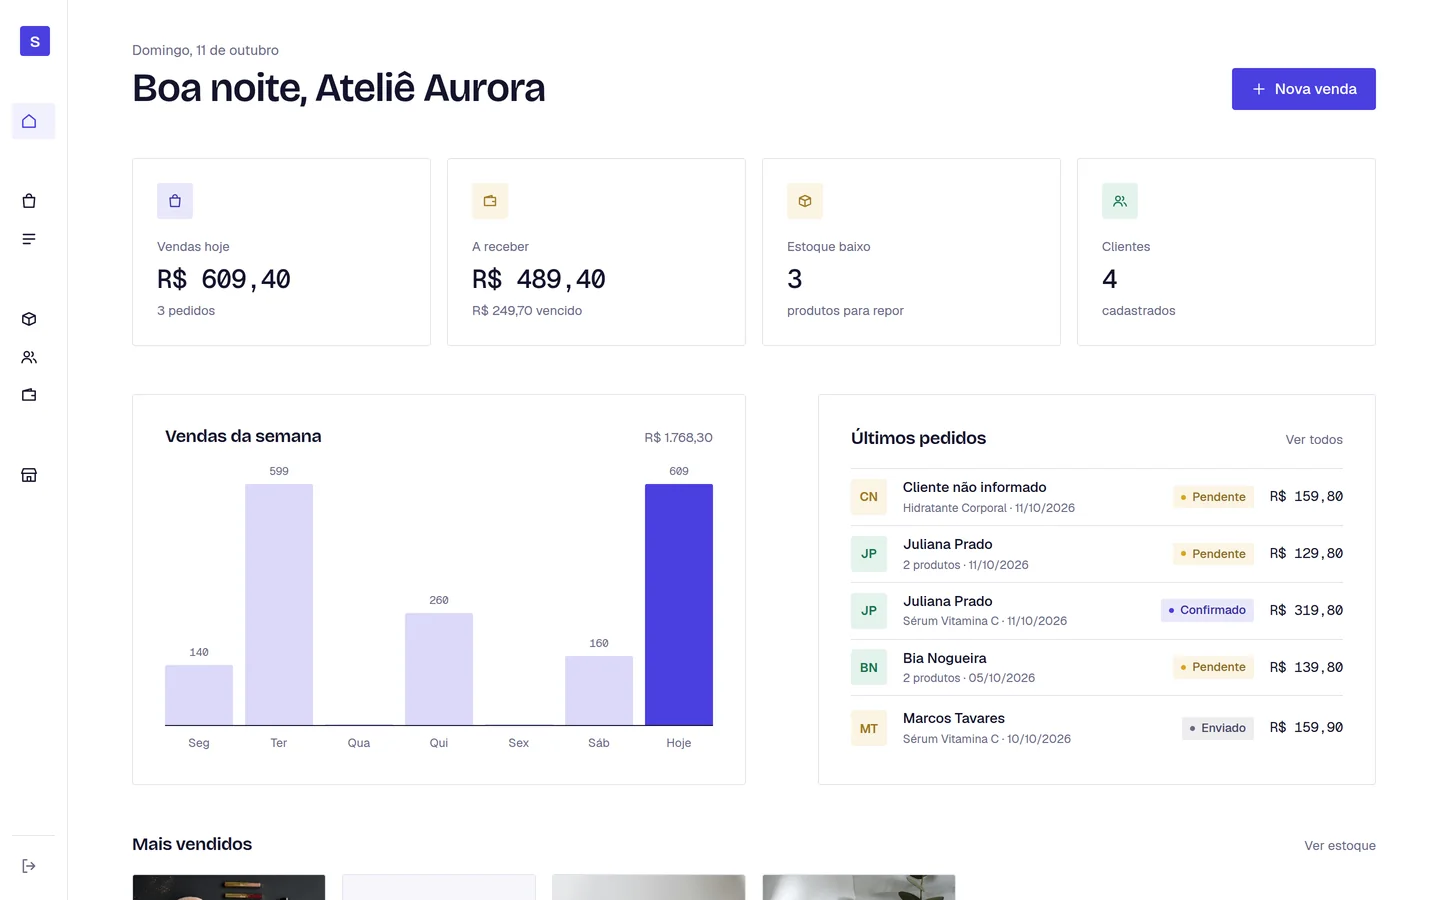Click the Nova venda button
Screen dimensions: 1440x900
1304,89
